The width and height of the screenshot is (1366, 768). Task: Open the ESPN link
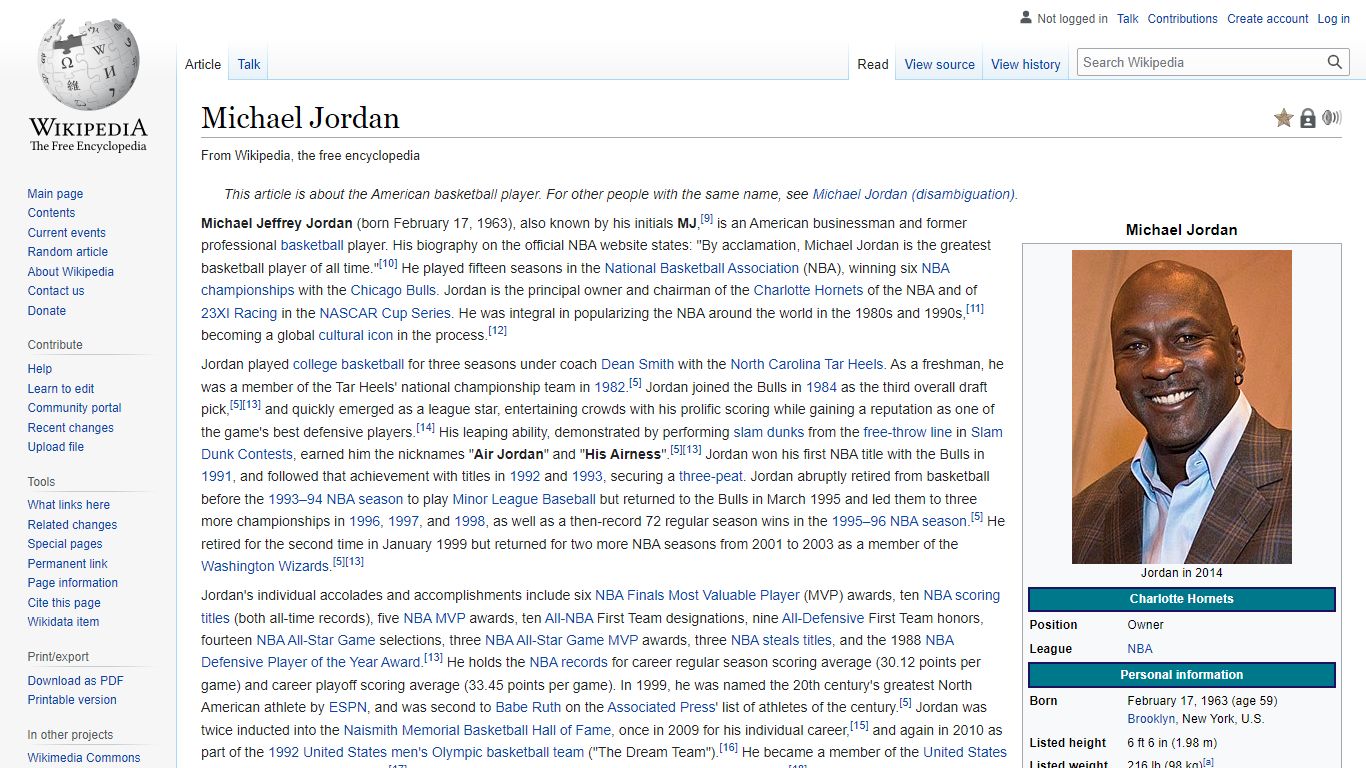(348, 707)
